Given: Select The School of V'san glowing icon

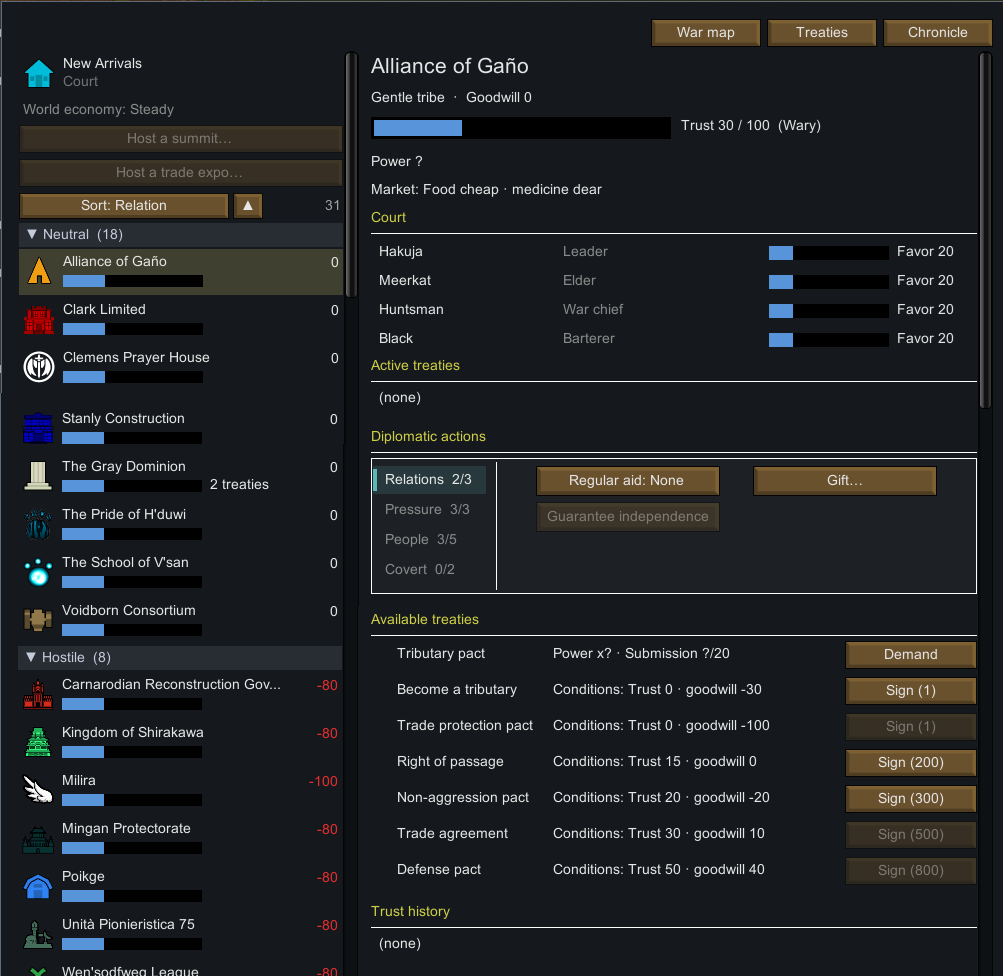Looking at the screenshot, I should tap(38, 572).
